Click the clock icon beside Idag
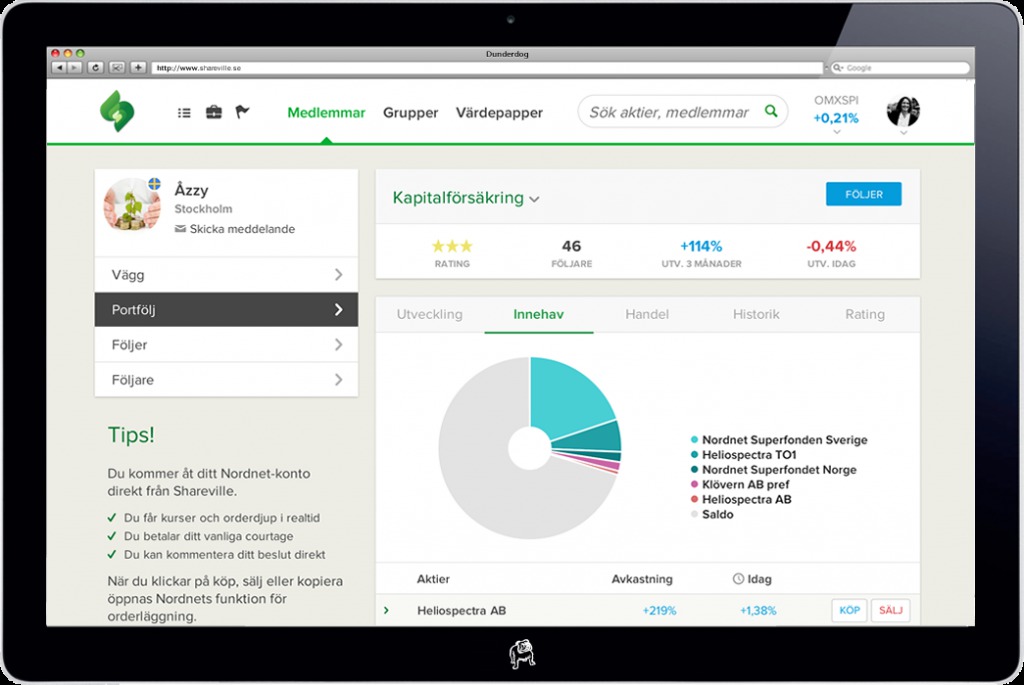 click(738, 579)
